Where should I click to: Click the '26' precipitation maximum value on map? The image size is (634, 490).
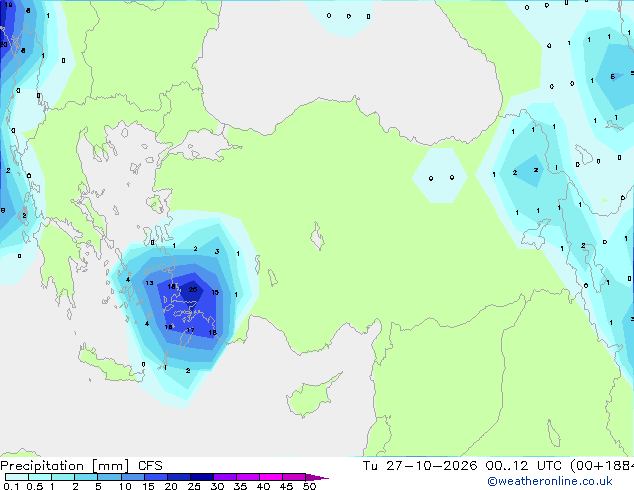pos(193,289)
